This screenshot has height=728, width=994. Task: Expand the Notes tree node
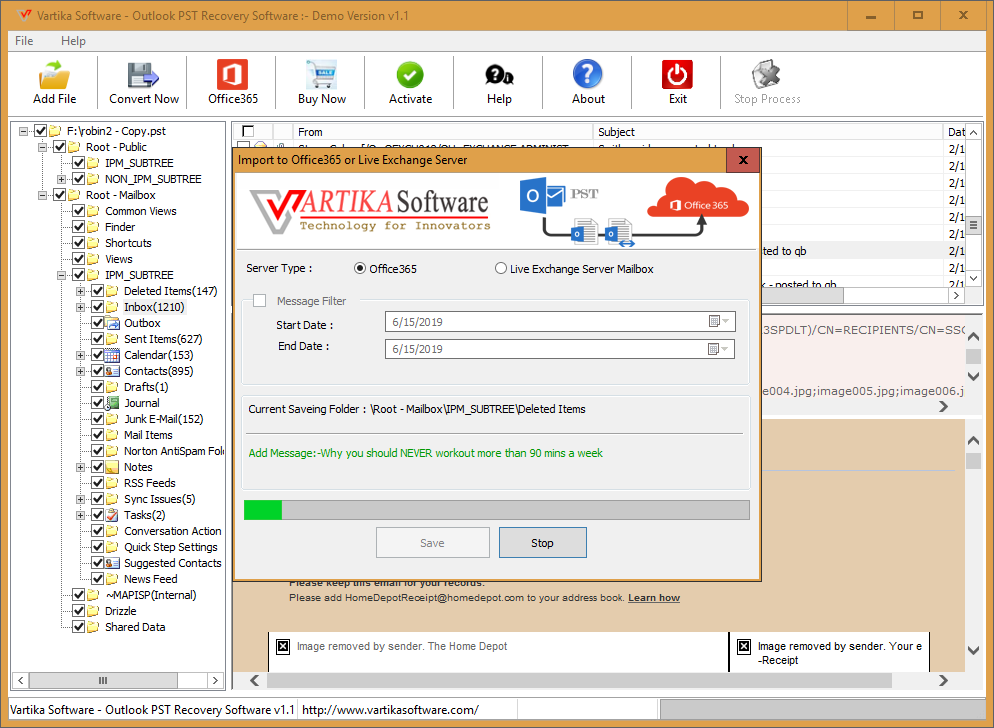click(81, 467)
